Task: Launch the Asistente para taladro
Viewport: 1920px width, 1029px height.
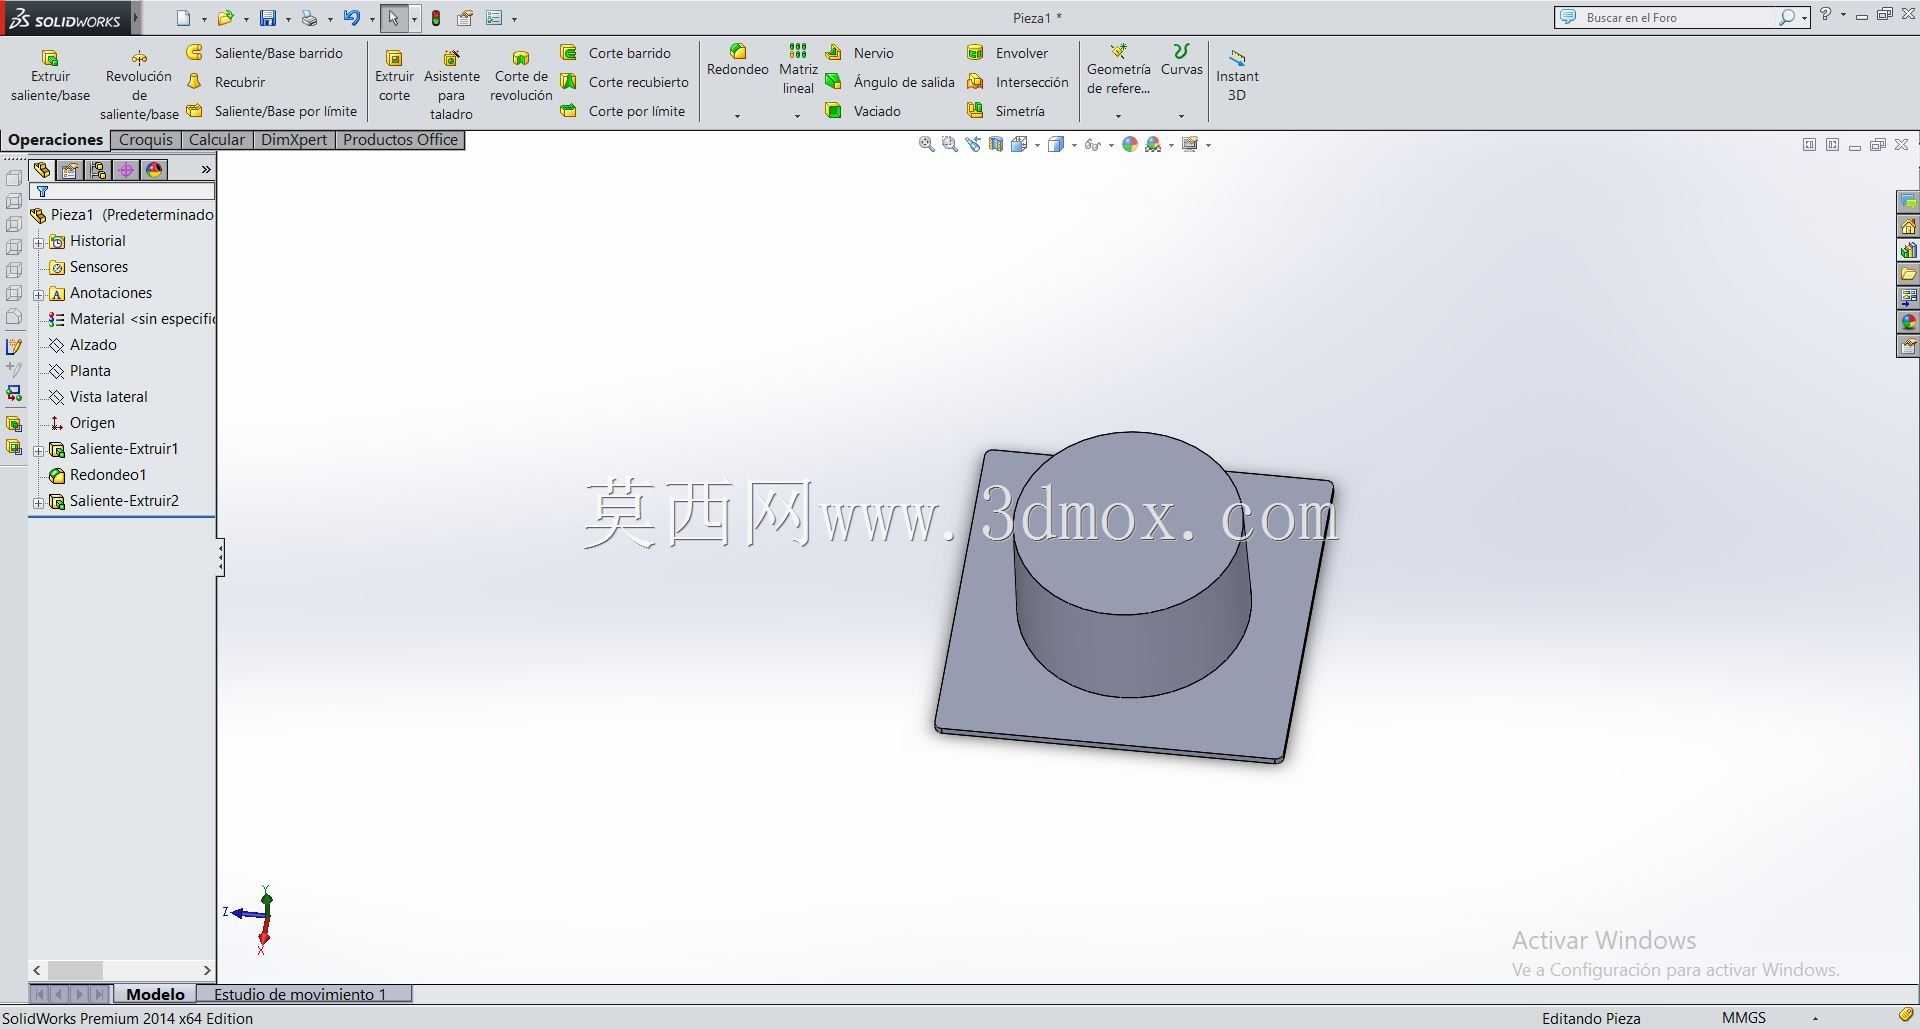Action: coord(451,85)
